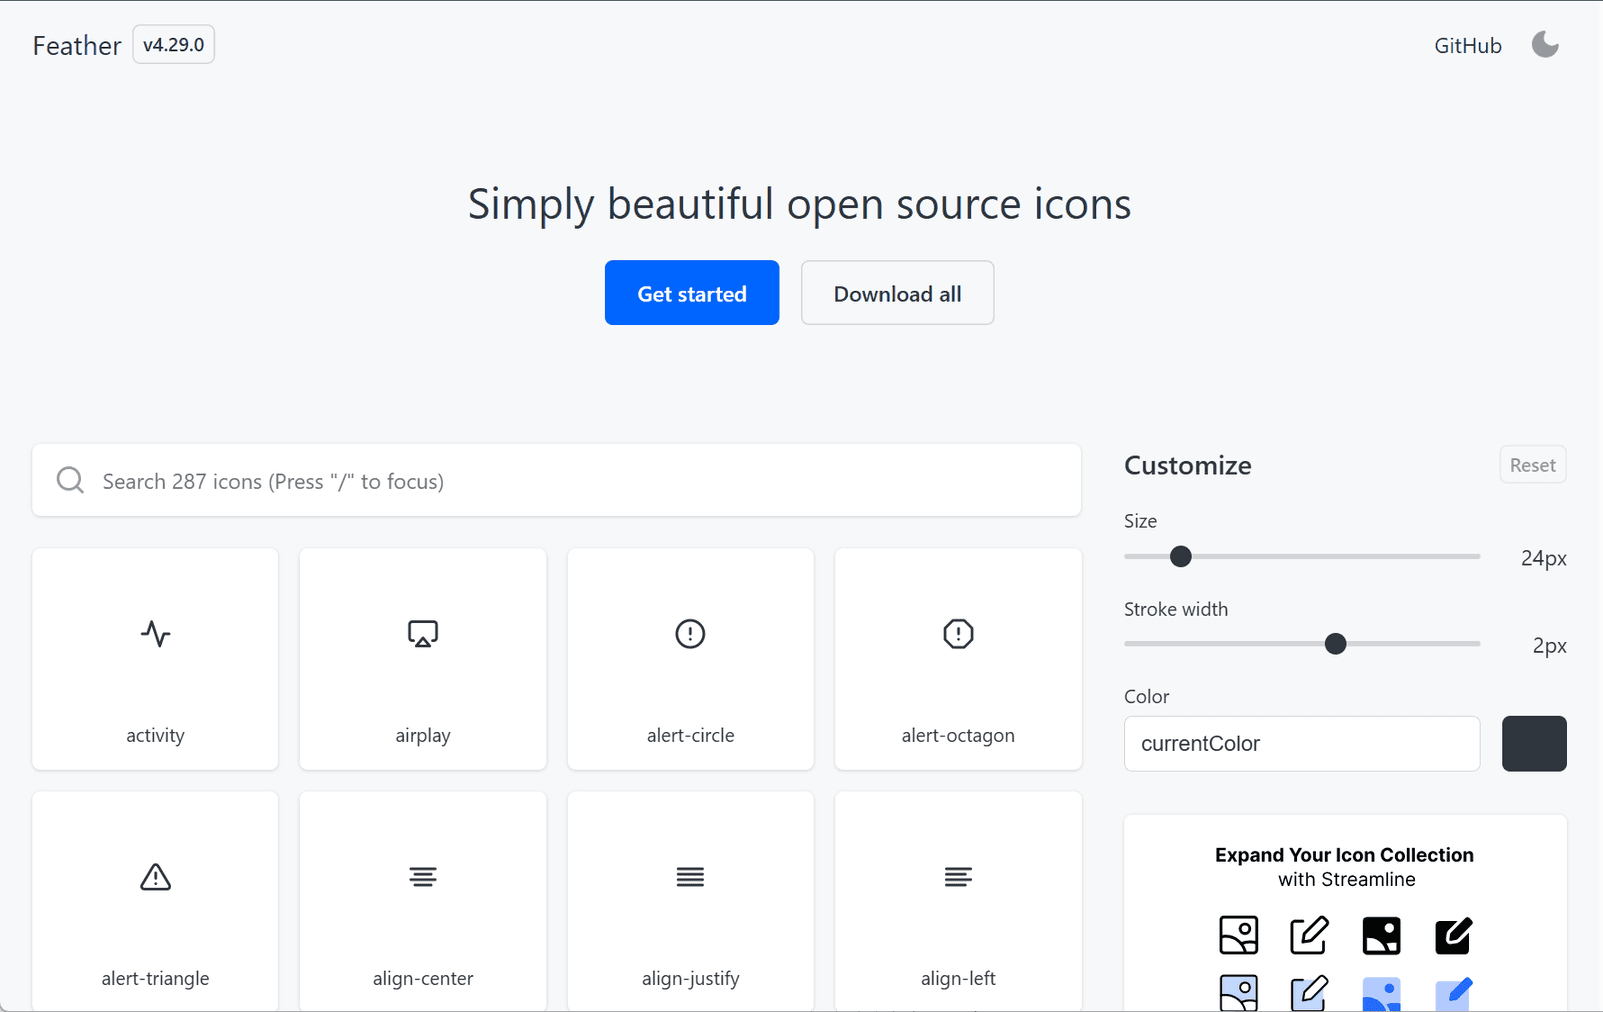Adjust the Size slider handle

[1180, 556]
